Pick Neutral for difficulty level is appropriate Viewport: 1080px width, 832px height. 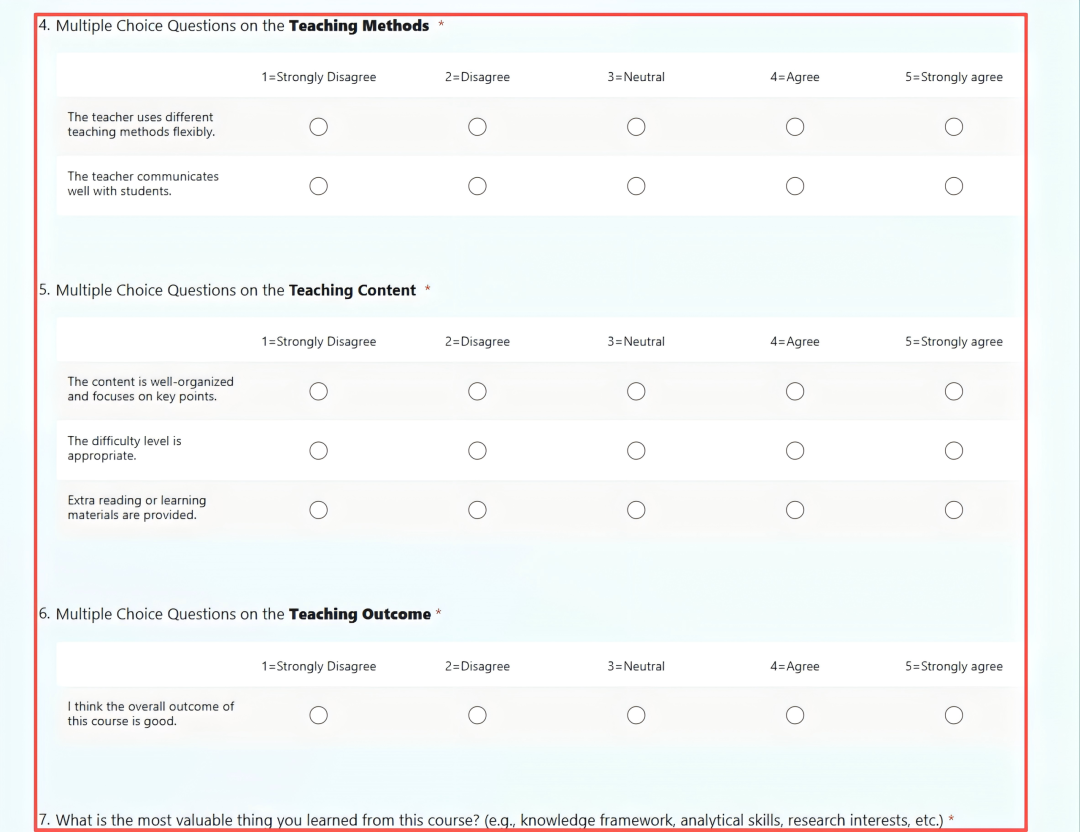click(636, 451)
